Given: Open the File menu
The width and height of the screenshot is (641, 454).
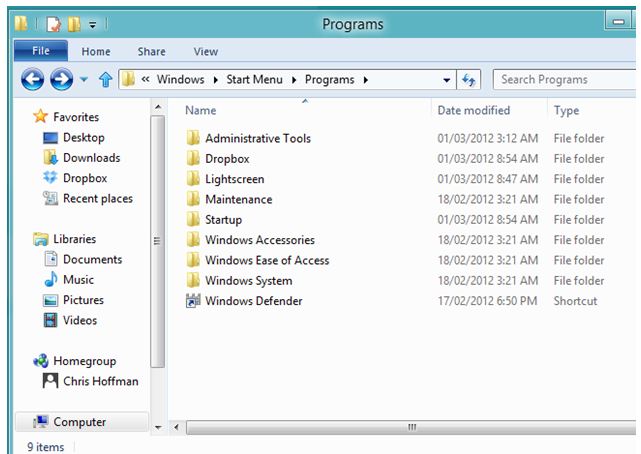Looking at the screenshot, I should pyautogui.click(x=41, y=51).
